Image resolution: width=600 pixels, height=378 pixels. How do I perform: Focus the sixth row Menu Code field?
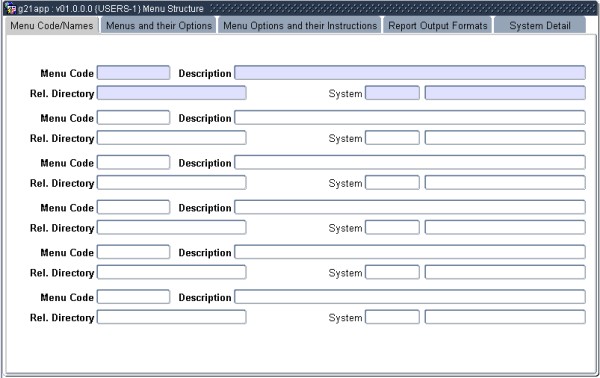click(x=134, y=297)
